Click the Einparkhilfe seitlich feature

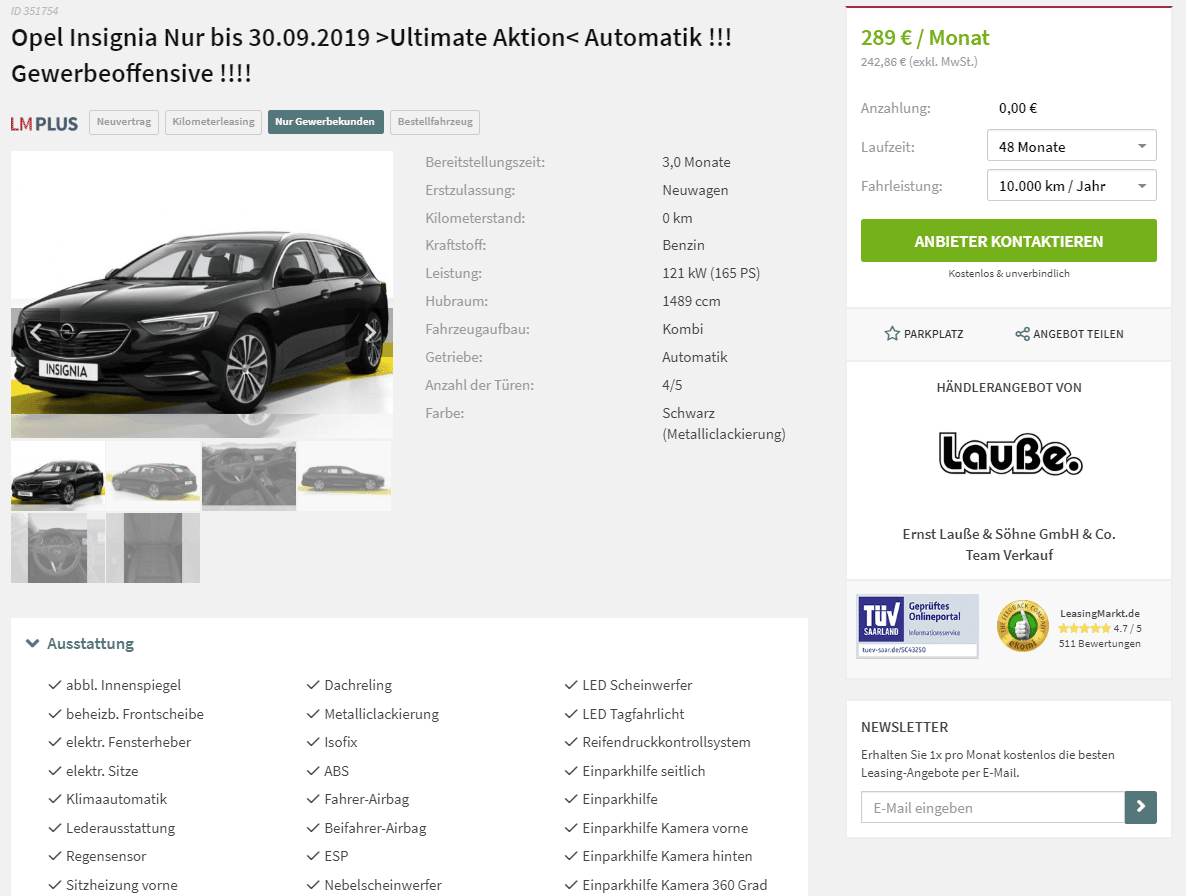click(x=644, y=770)
